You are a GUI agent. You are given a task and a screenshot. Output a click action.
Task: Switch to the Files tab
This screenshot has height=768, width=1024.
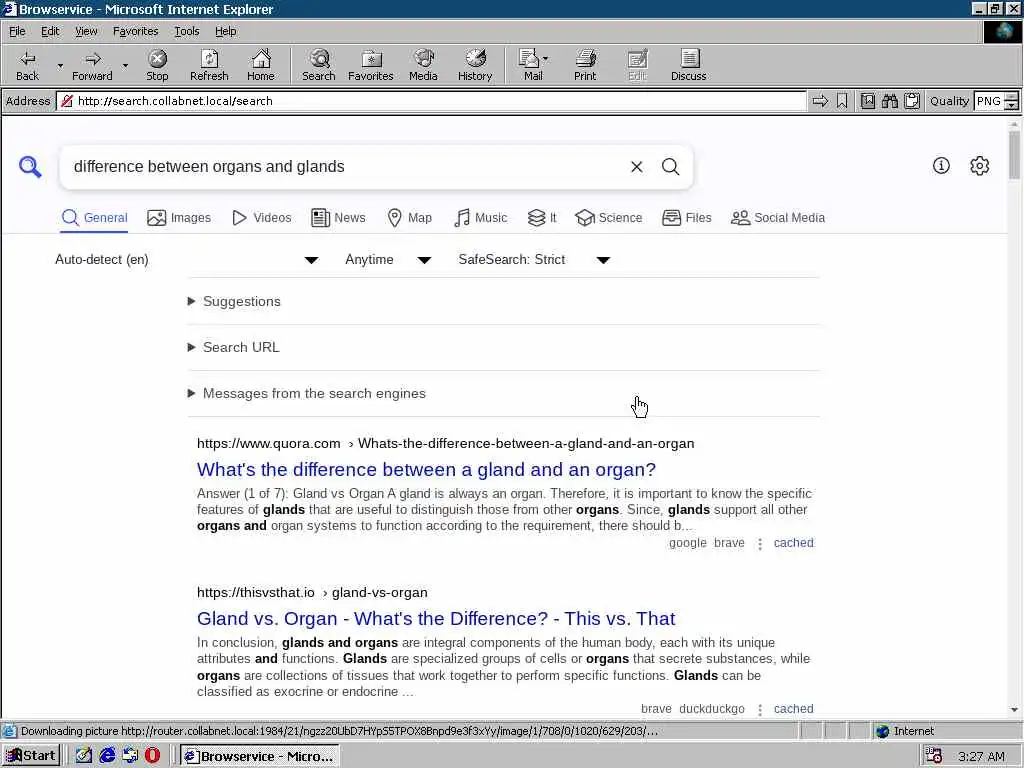point(686,218)
